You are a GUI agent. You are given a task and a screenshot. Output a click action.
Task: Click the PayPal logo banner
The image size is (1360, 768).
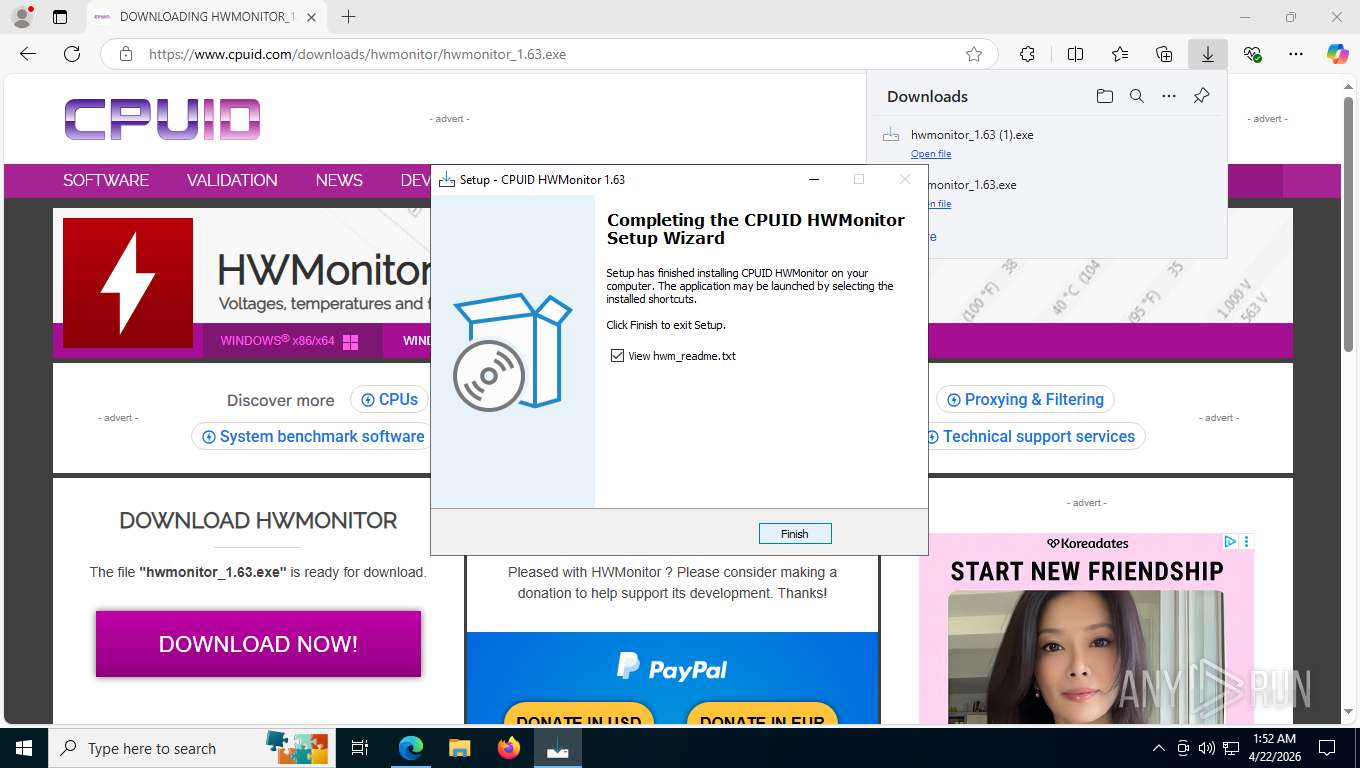672,667
